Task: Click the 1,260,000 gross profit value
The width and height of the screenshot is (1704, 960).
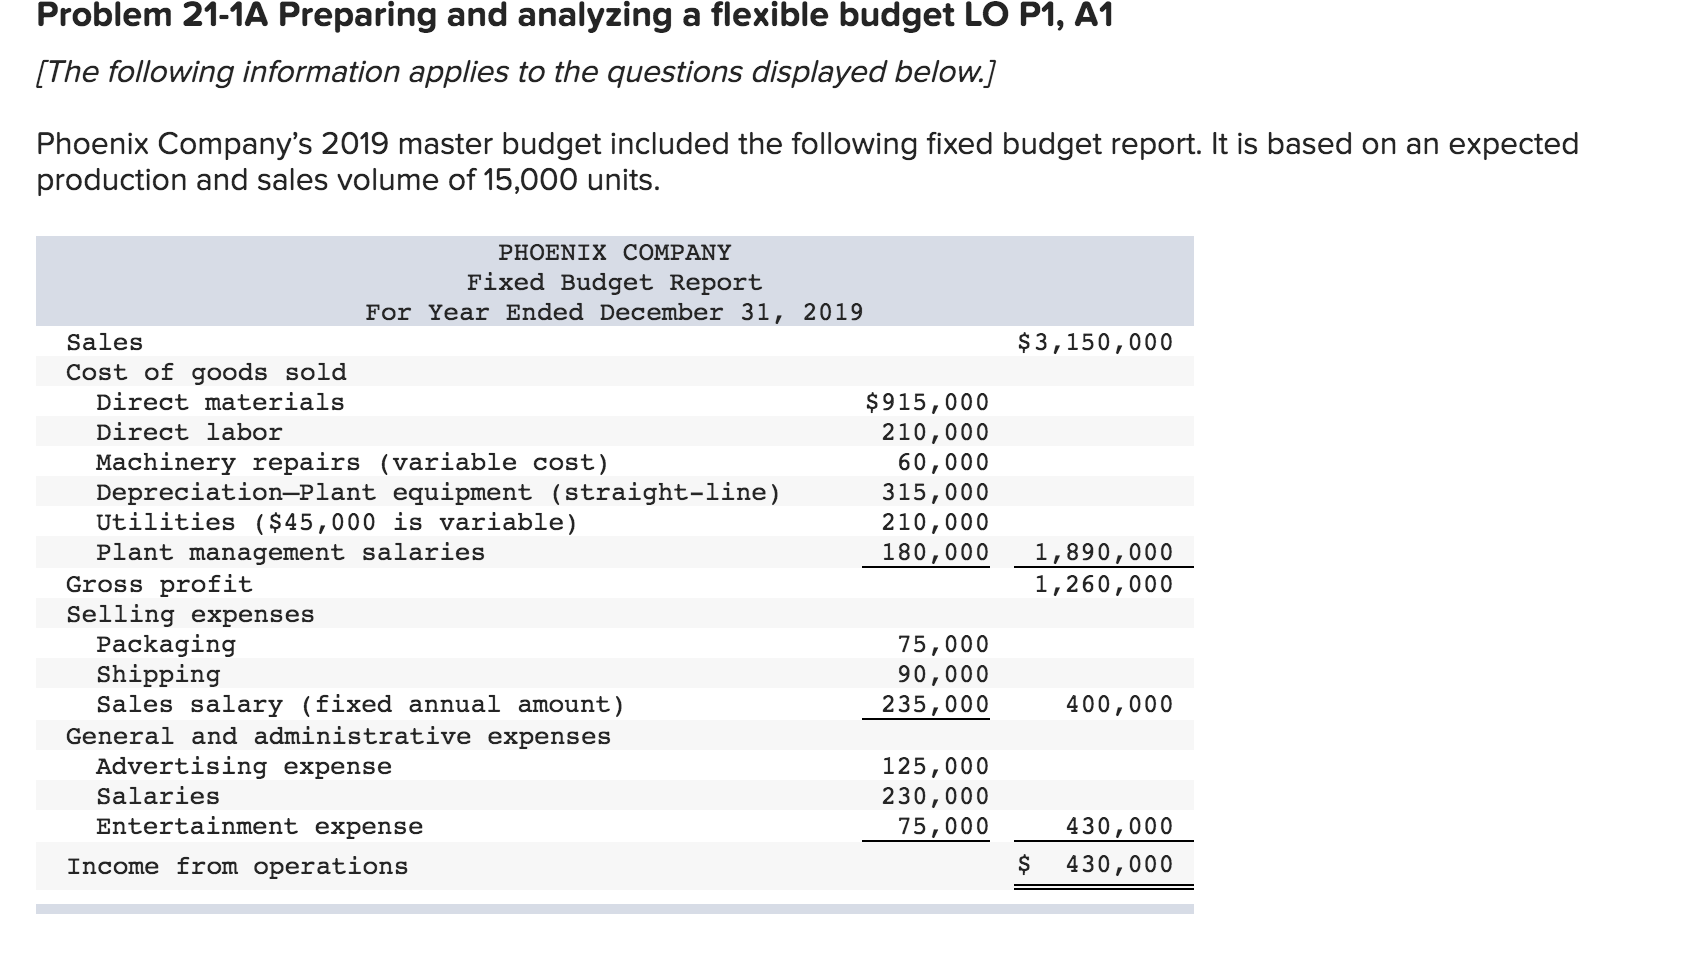Action: coord(1104,585)
